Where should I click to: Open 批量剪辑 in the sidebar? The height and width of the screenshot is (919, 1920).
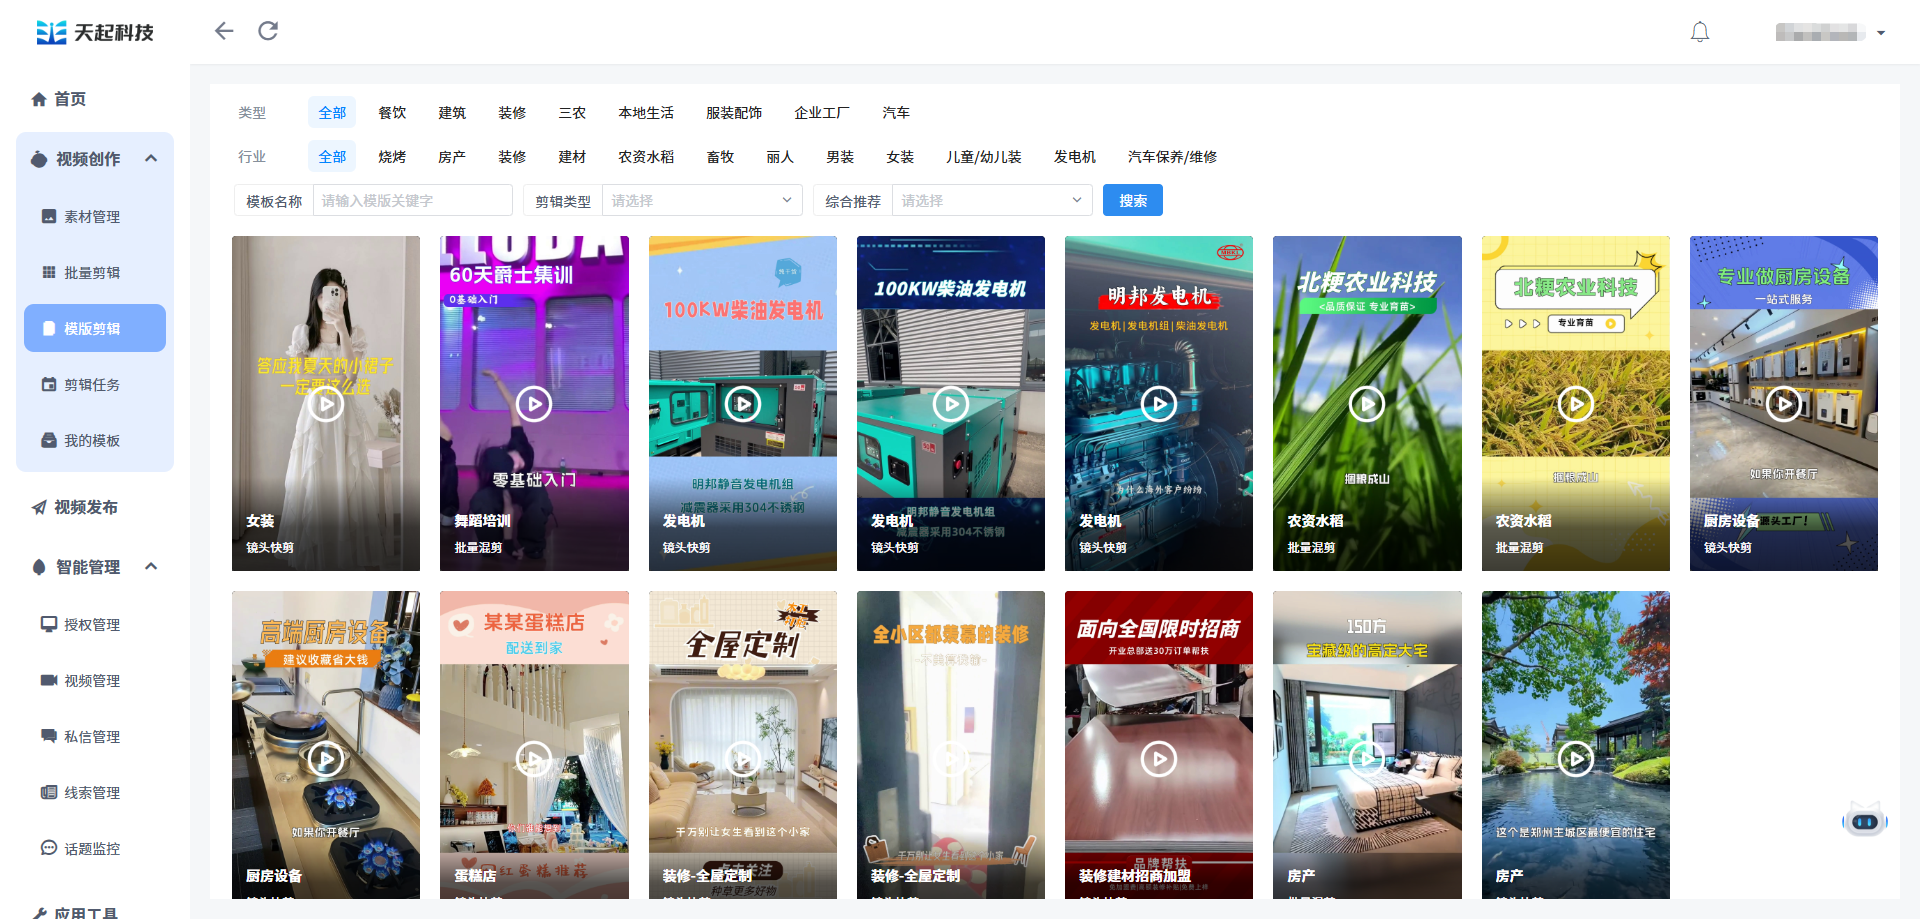point(92,273)
